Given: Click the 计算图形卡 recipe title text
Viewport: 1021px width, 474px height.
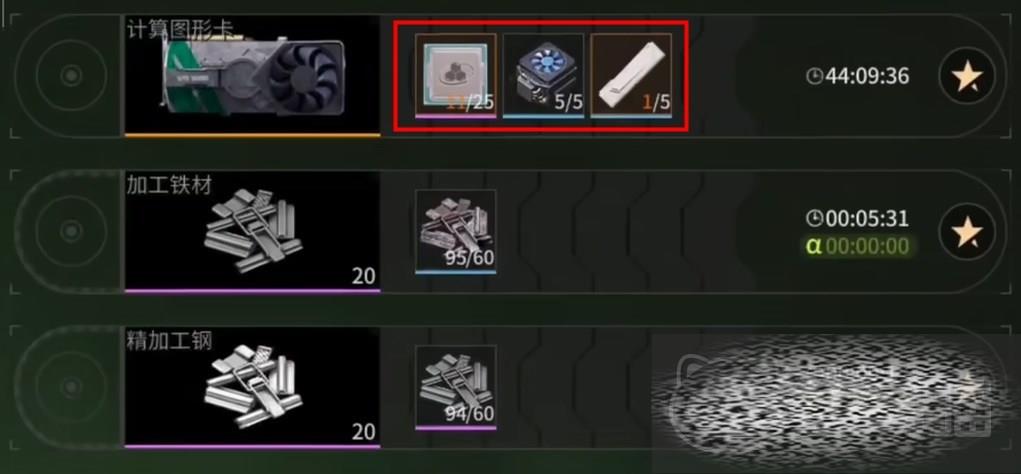Looking at the screenshot, I should 180,28.
